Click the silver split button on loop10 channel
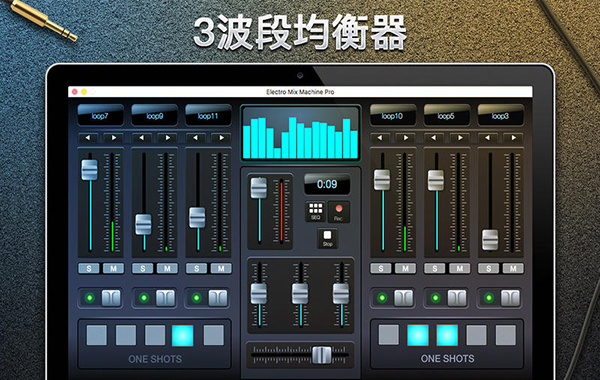 (404, 298)
